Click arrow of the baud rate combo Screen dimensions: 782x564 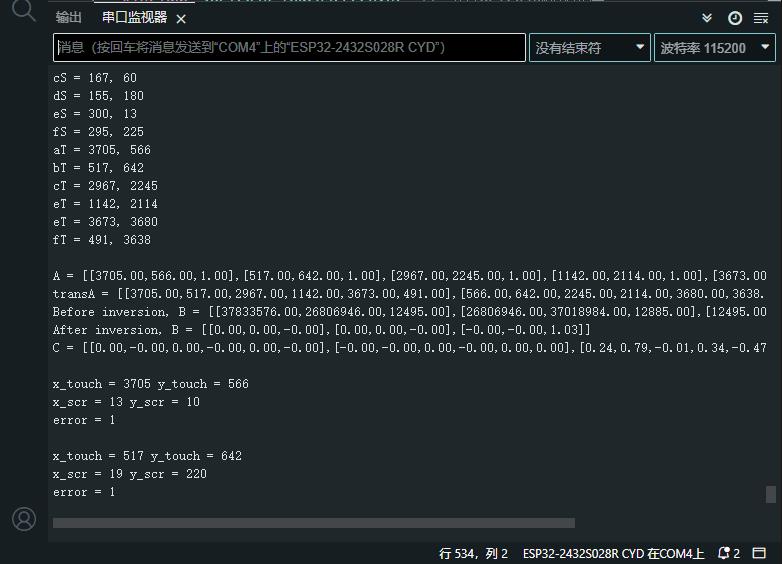(765, 47)
